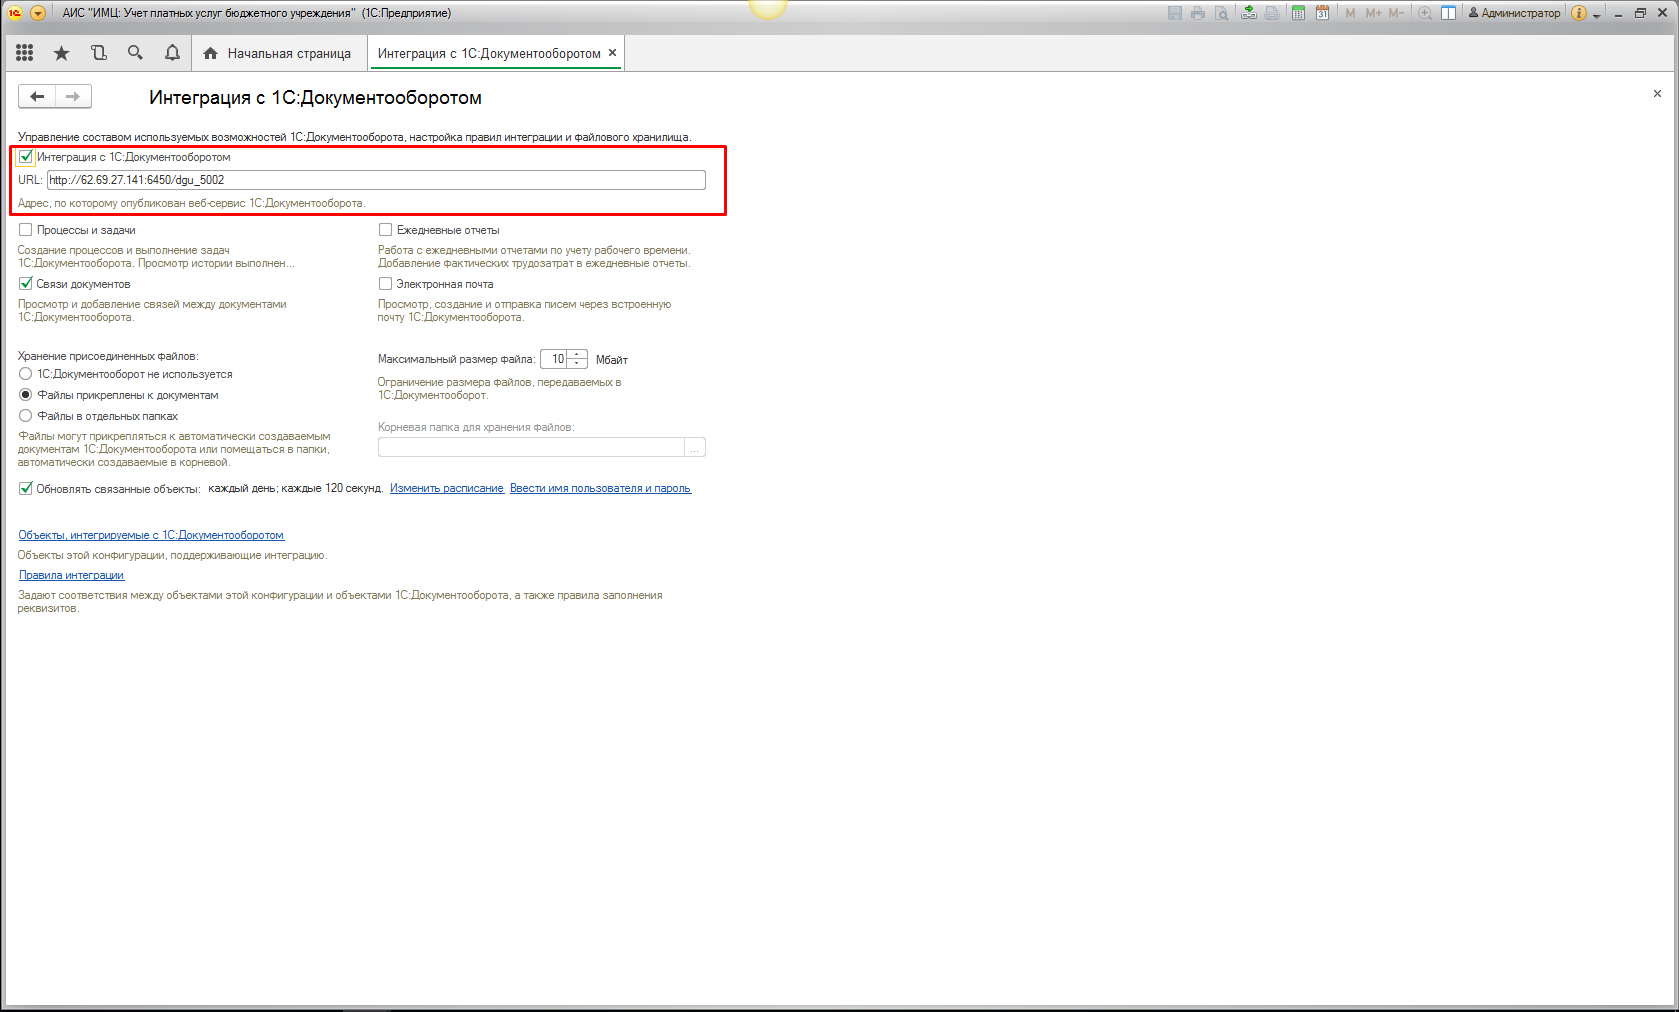The height and width of the screenshot is (1012, 1679).
Task: Click the search magnifier icon
Action: (x=135, y=53)
